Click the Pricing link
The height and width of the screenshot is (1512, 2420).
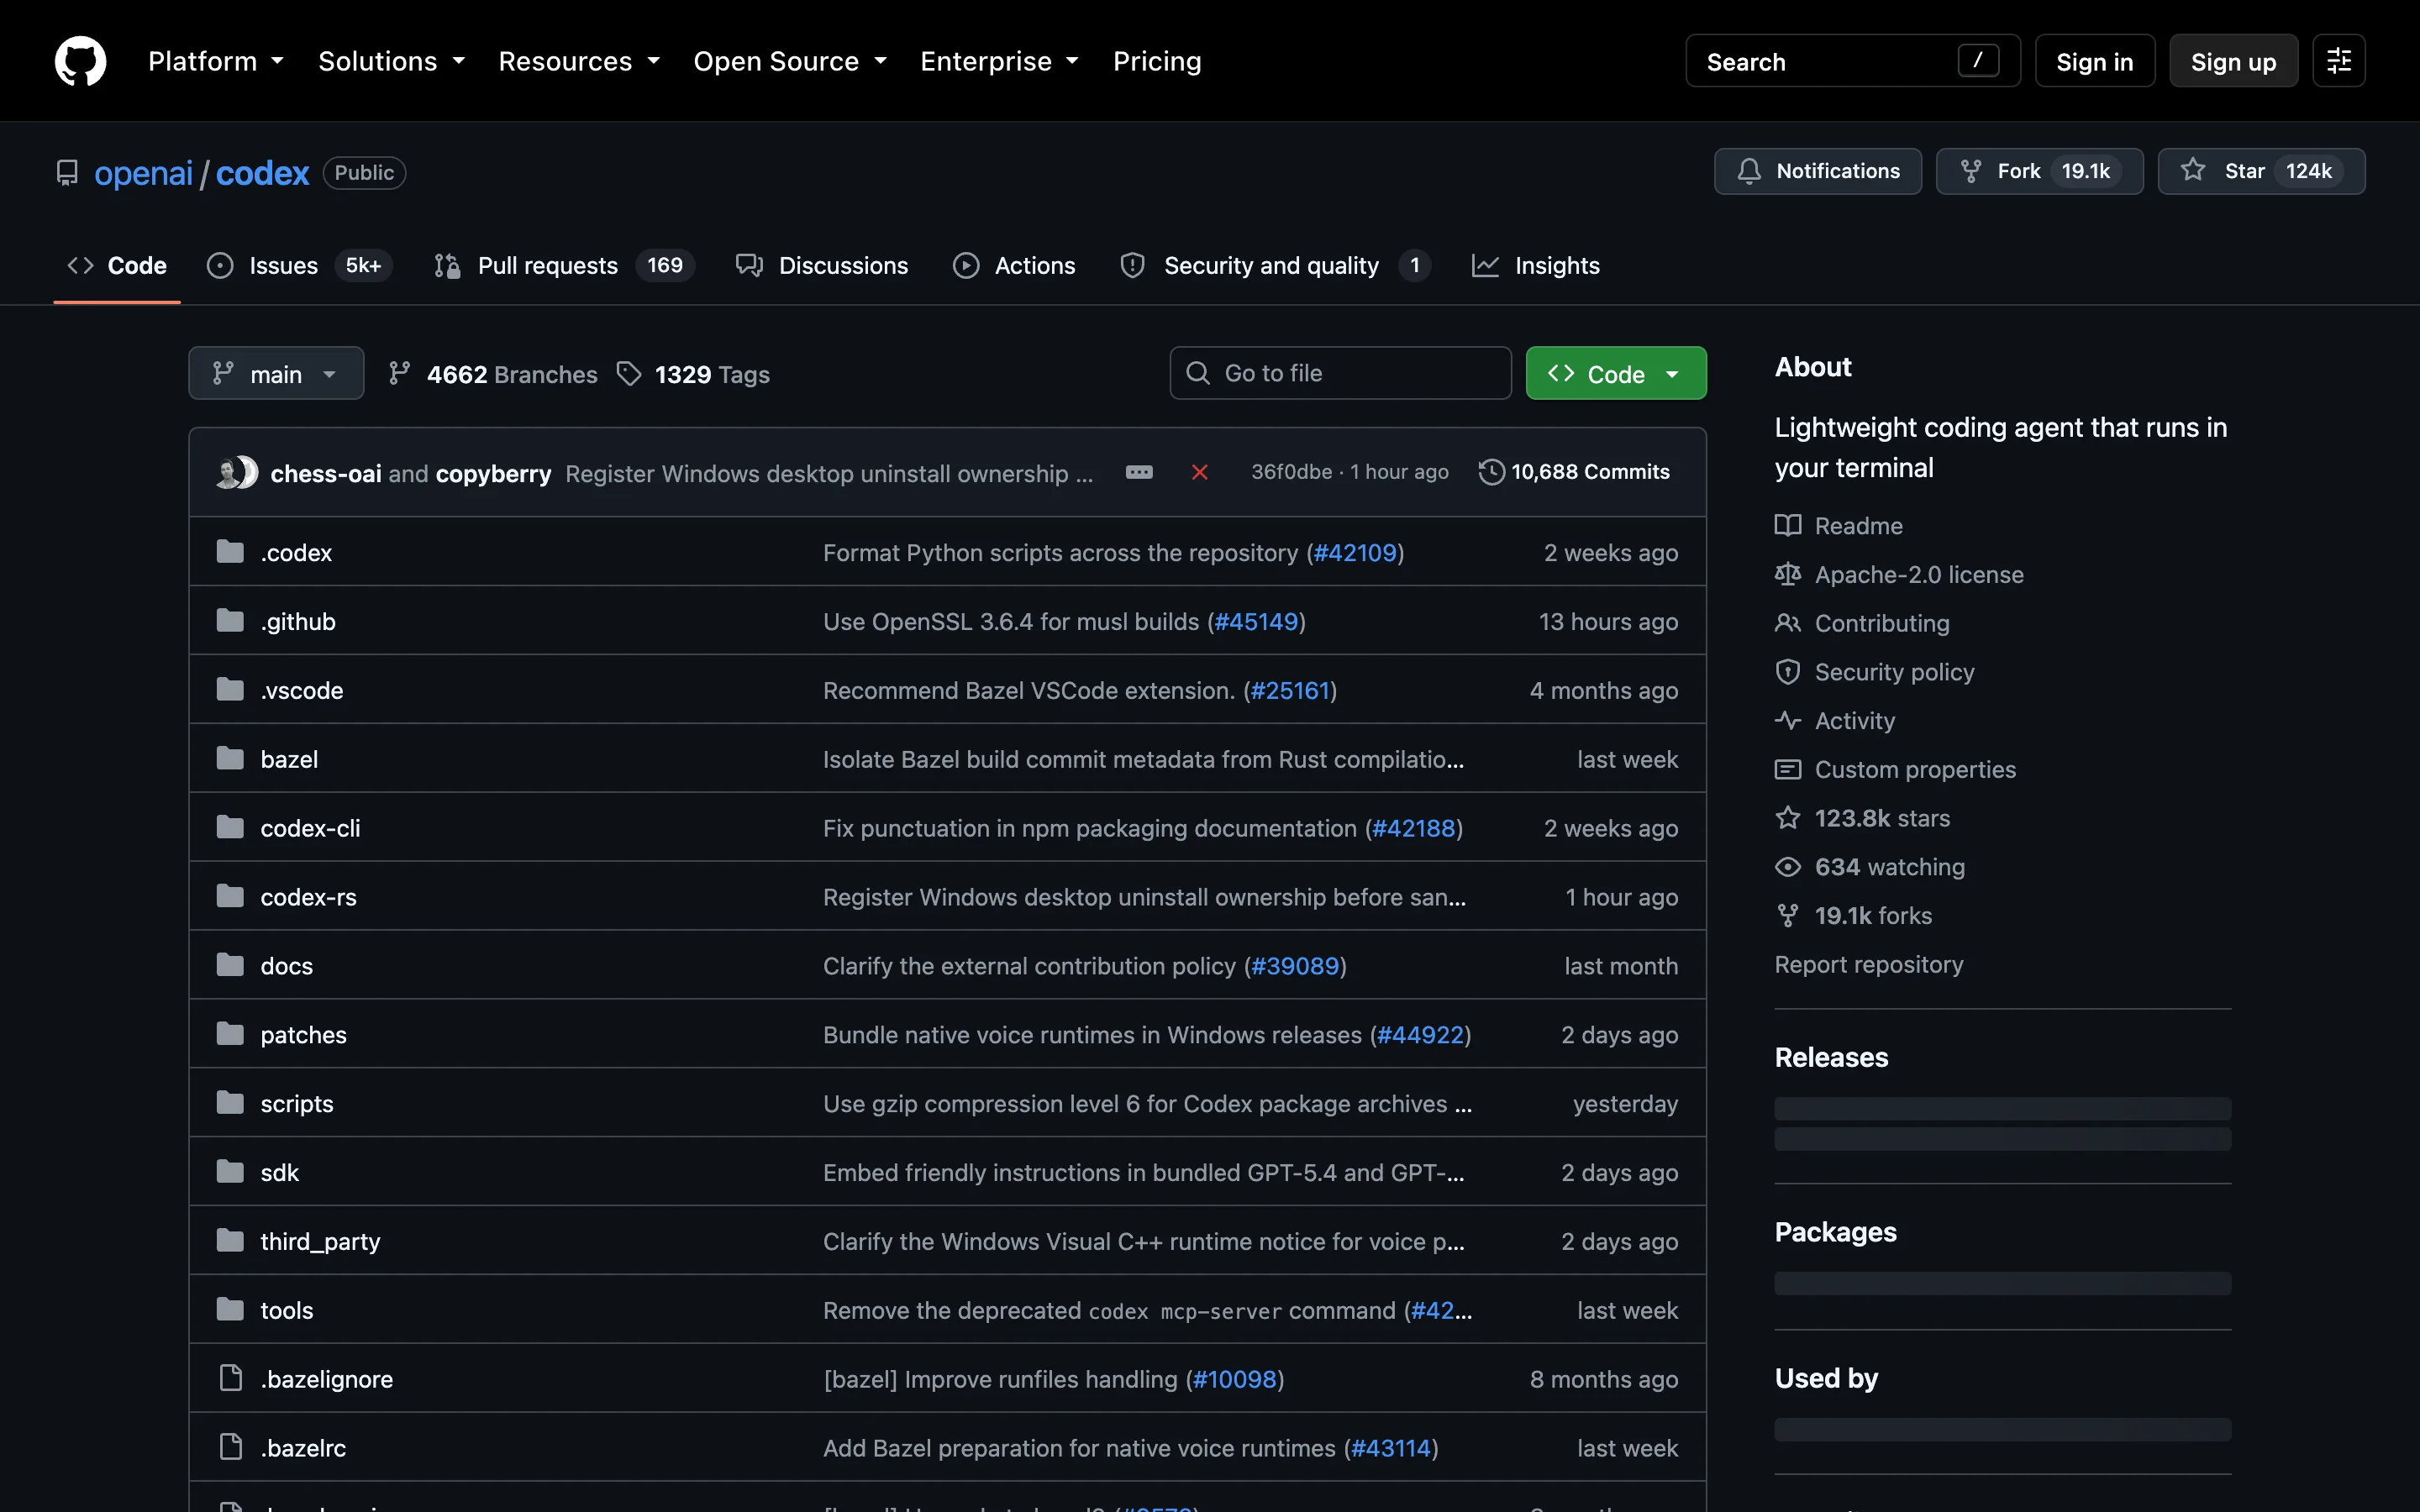coord(1157,61)
